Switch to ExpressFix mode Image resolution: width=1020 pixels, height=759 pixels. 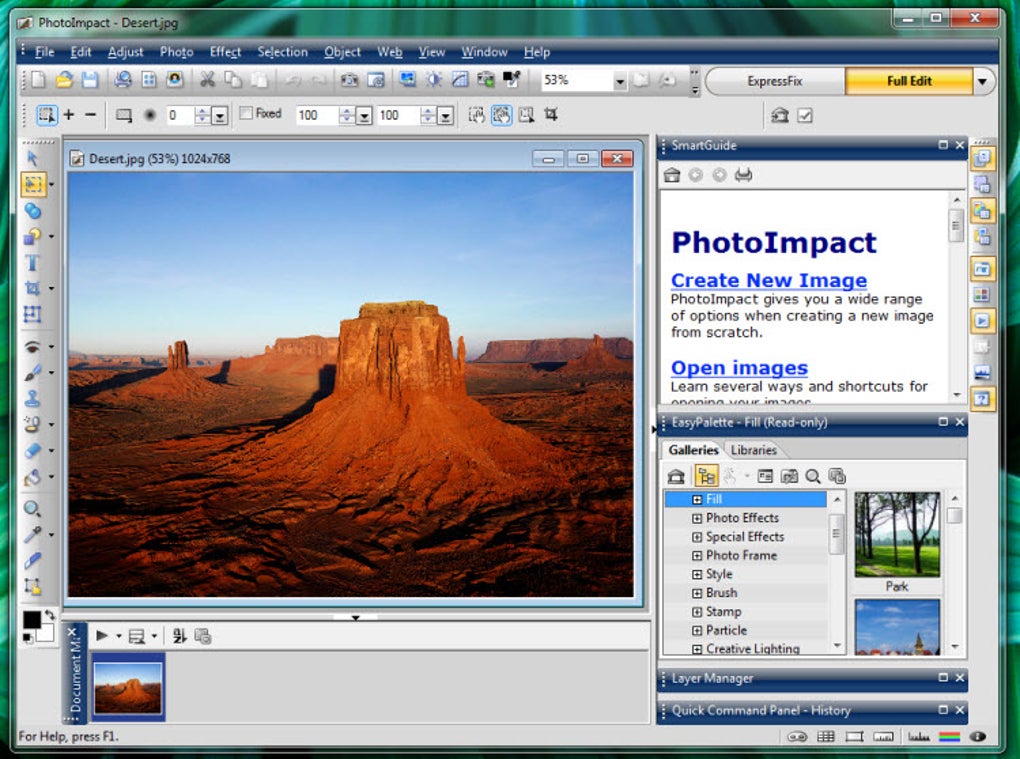[x=774, y=81]
